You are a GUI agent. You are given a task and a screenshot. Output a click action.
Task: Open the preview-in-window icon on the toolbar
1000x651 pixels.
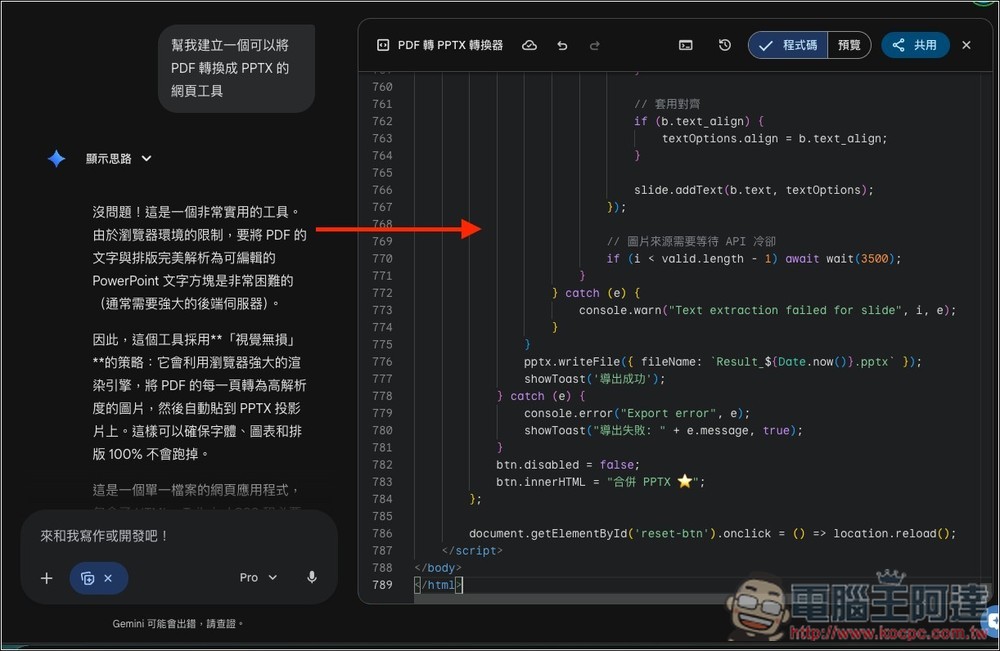[685, 45]
